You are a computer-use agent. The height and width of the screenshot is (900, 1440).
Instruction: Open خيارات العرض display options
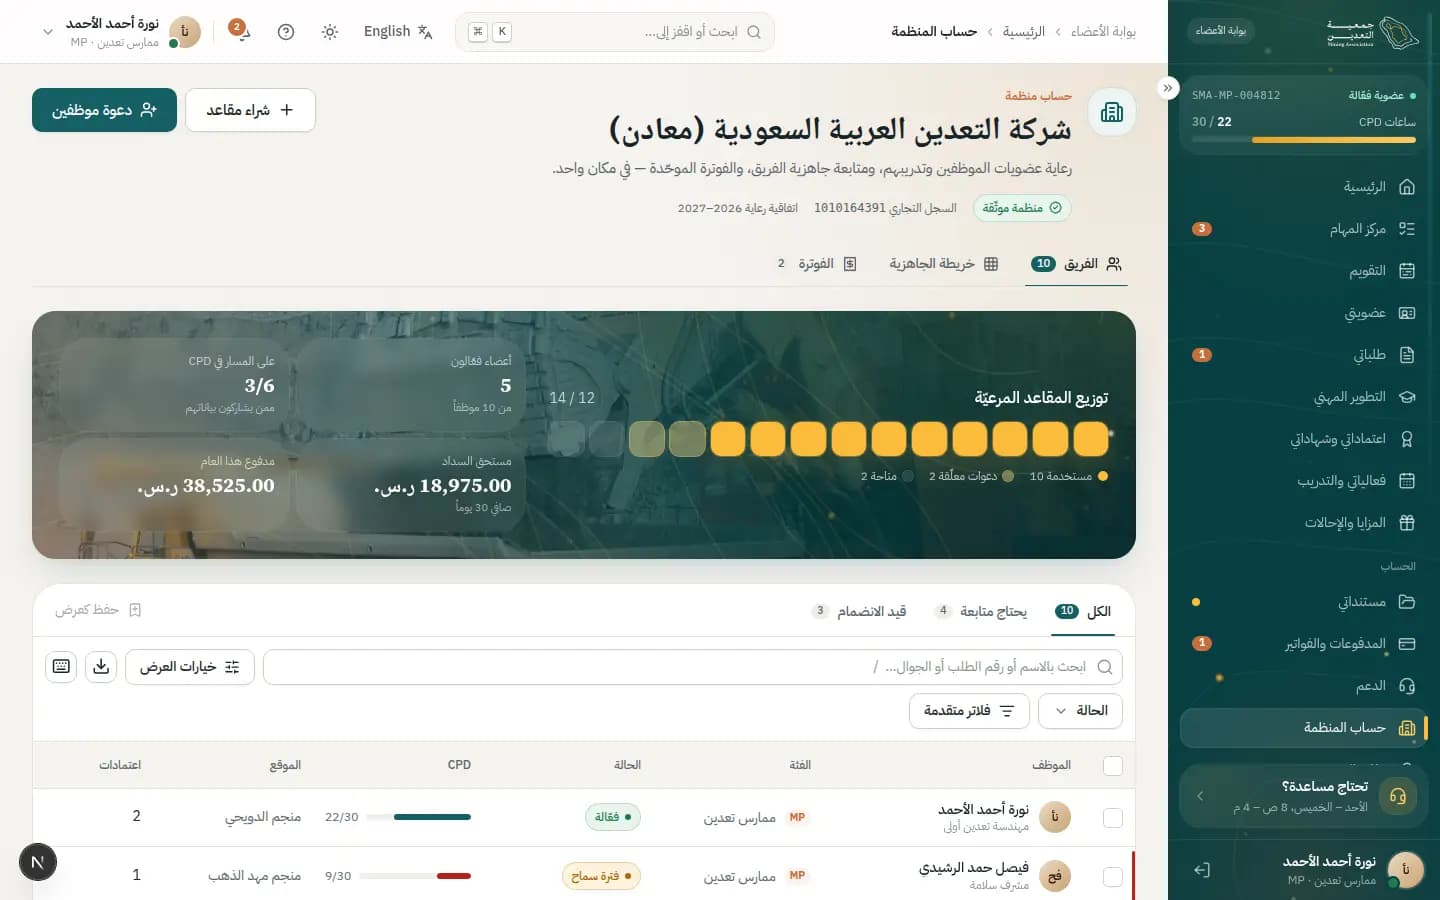190,667
